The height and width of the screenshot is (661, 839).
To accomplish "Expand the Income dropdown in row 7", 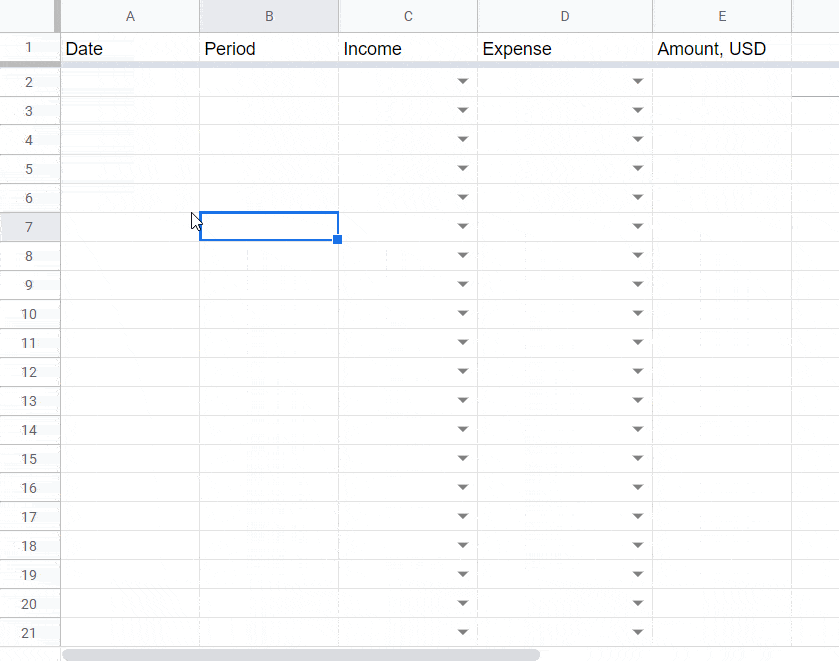I will coord(462,226).
